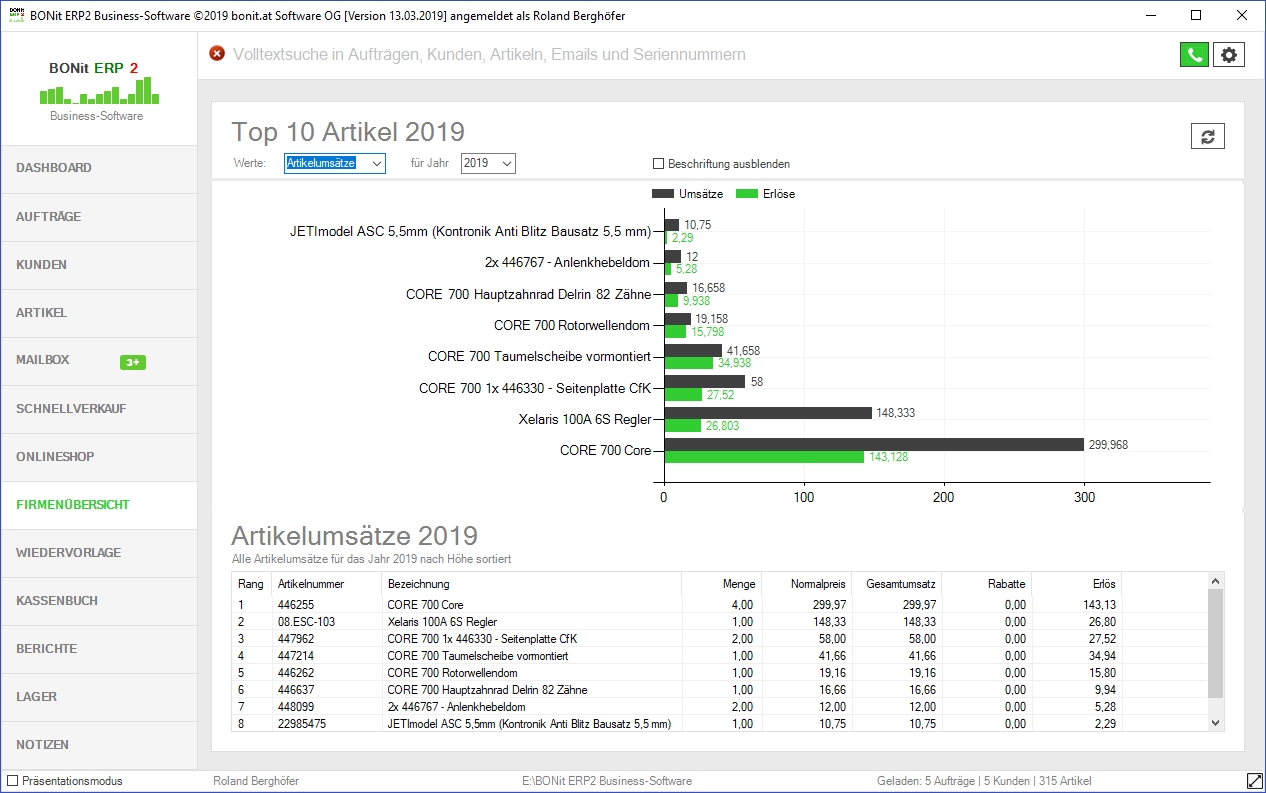Viewport: 1266px width, 793px height.
Task: Click the table's vertical scrollbar thumb
Action: pyautogui.click(x=1215, y=643)
